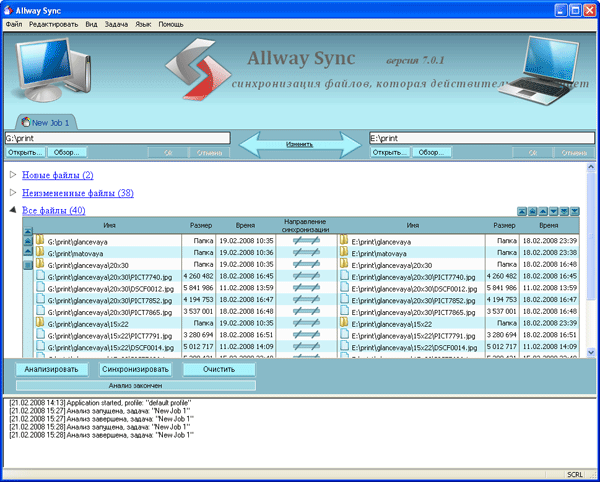
Task: Click the size cell 5 841 986 on the G: side
Action: click(198, 288)
